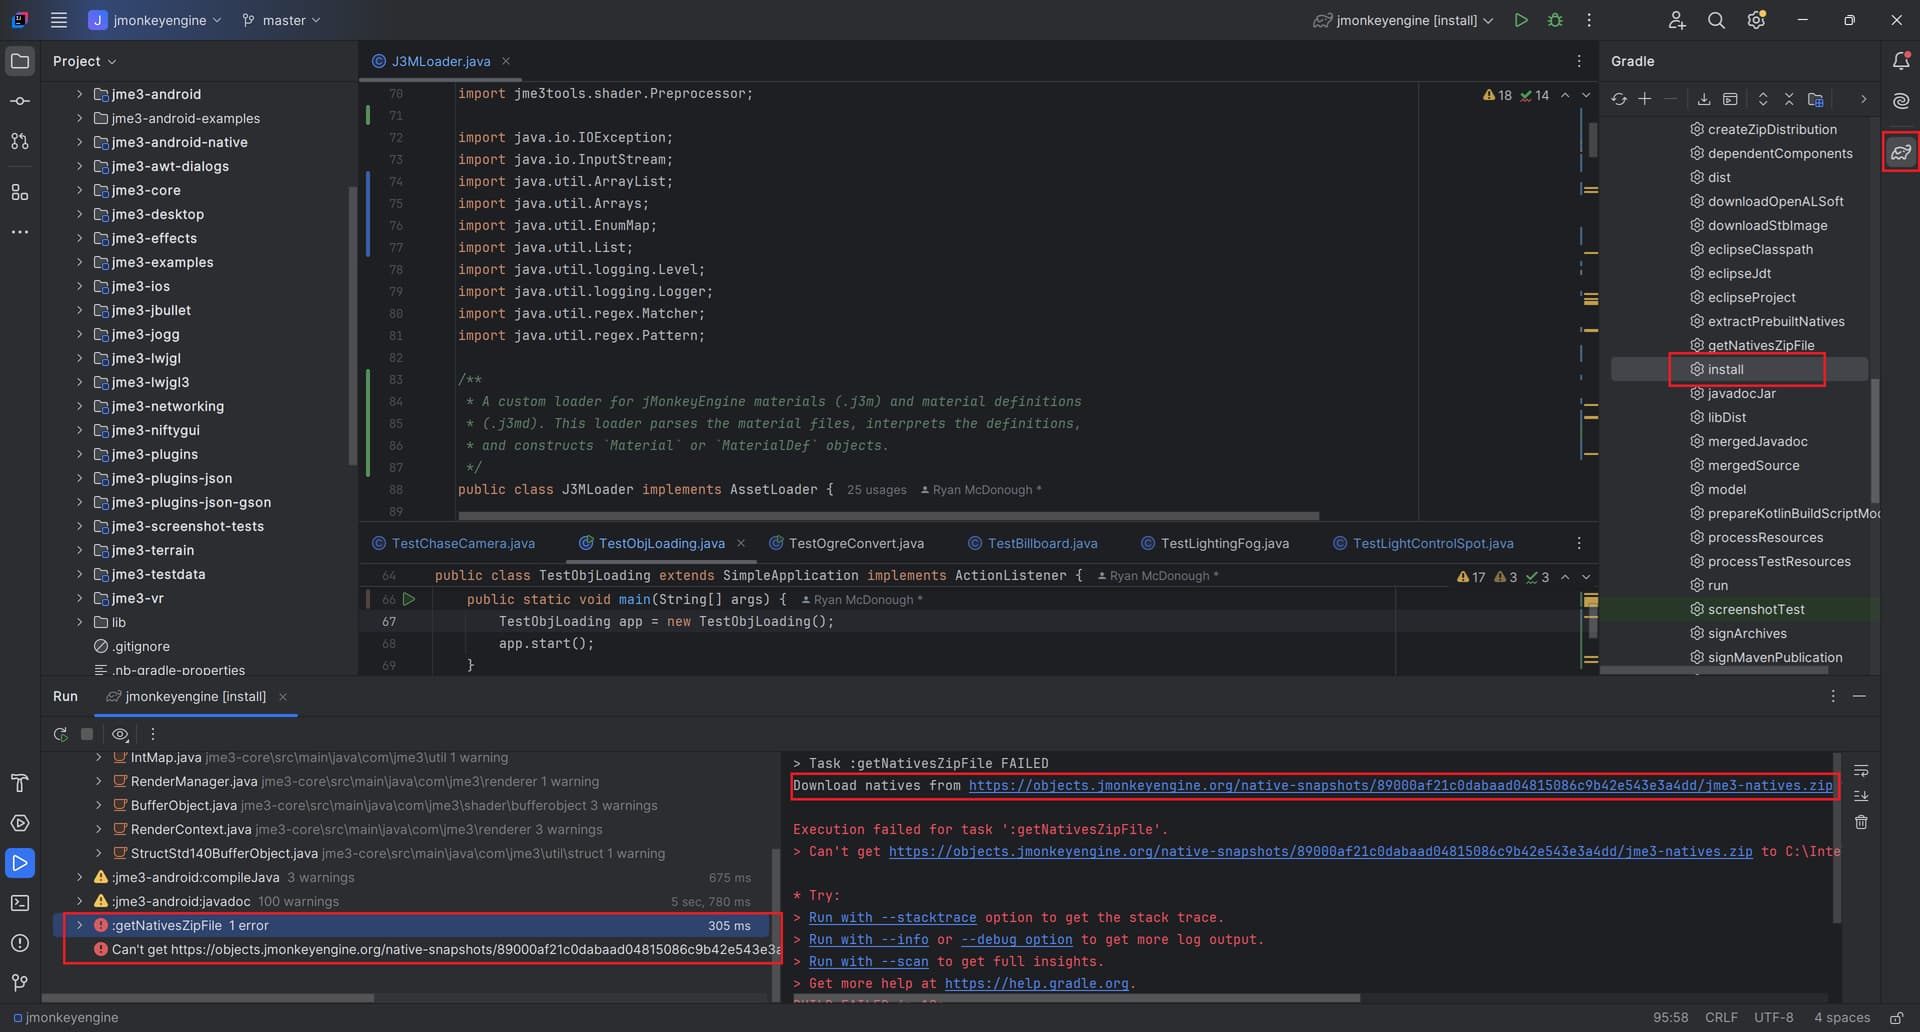The width and height of the screenshot is (1920, 1032).
Task: Click the Debug bug icon in top toolbar
Action: [x=1555, y=20]
